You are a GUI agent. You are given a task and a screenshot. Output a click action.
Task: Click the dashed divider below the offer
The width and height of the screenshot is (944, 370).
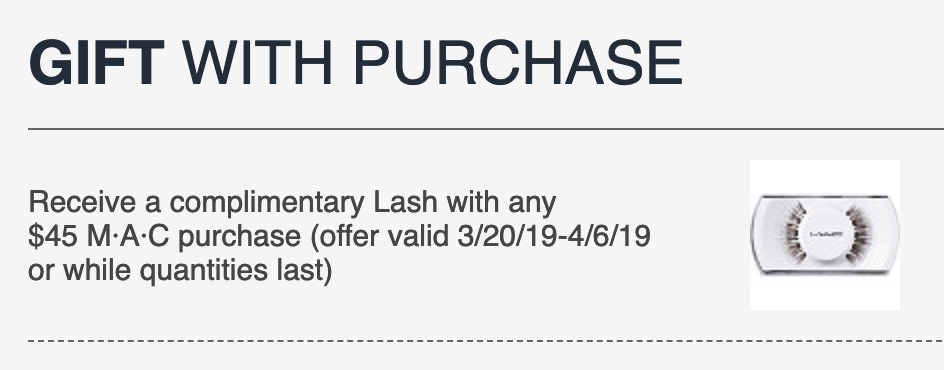point(486,341)
